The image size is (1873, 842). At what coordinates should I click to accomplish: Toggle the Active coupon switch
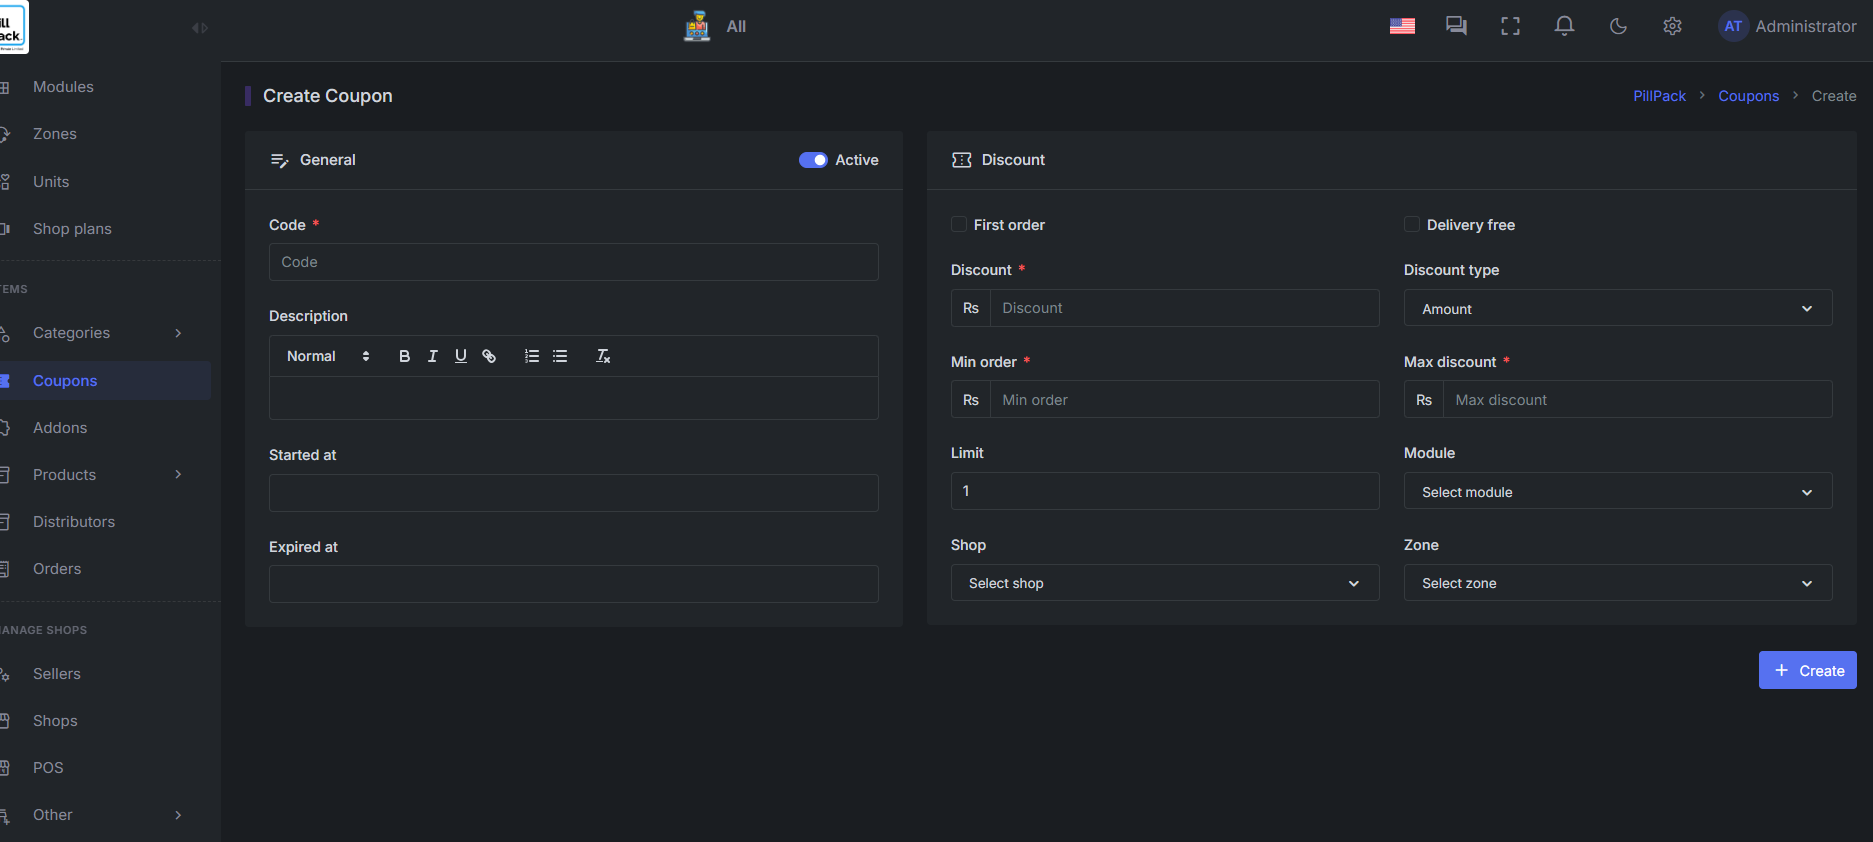pos(812,160)
